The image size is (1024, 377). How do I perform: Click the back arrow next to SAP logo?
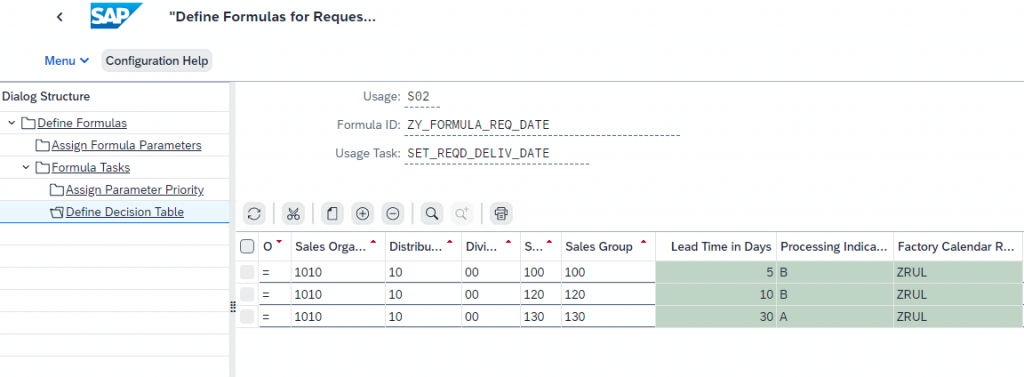click(59, 17)
